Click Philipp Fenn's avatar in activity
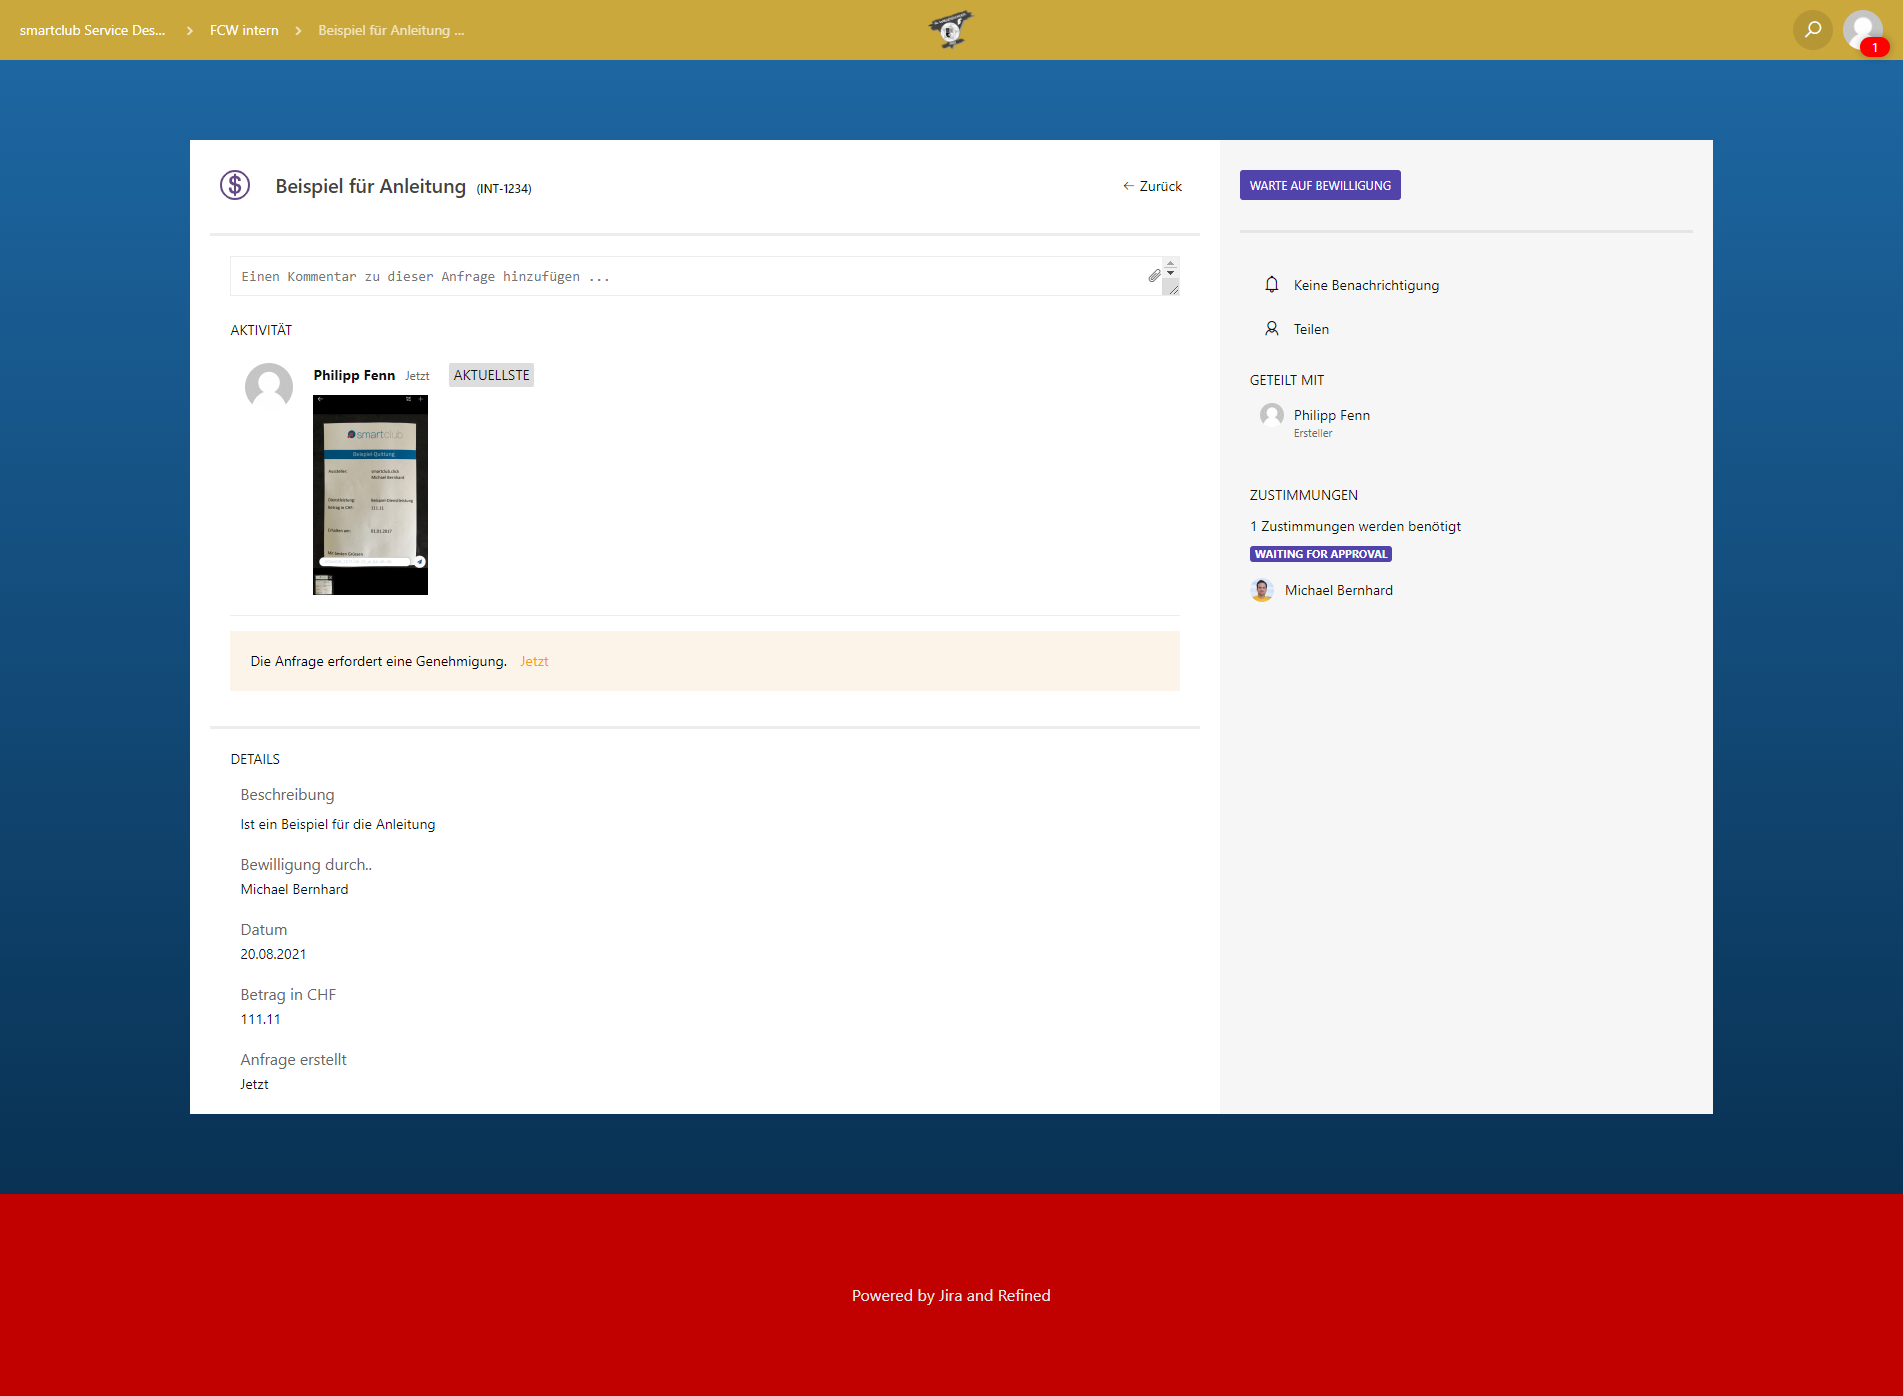This screenshot has height=1396, width=1903. click(269, 387)
